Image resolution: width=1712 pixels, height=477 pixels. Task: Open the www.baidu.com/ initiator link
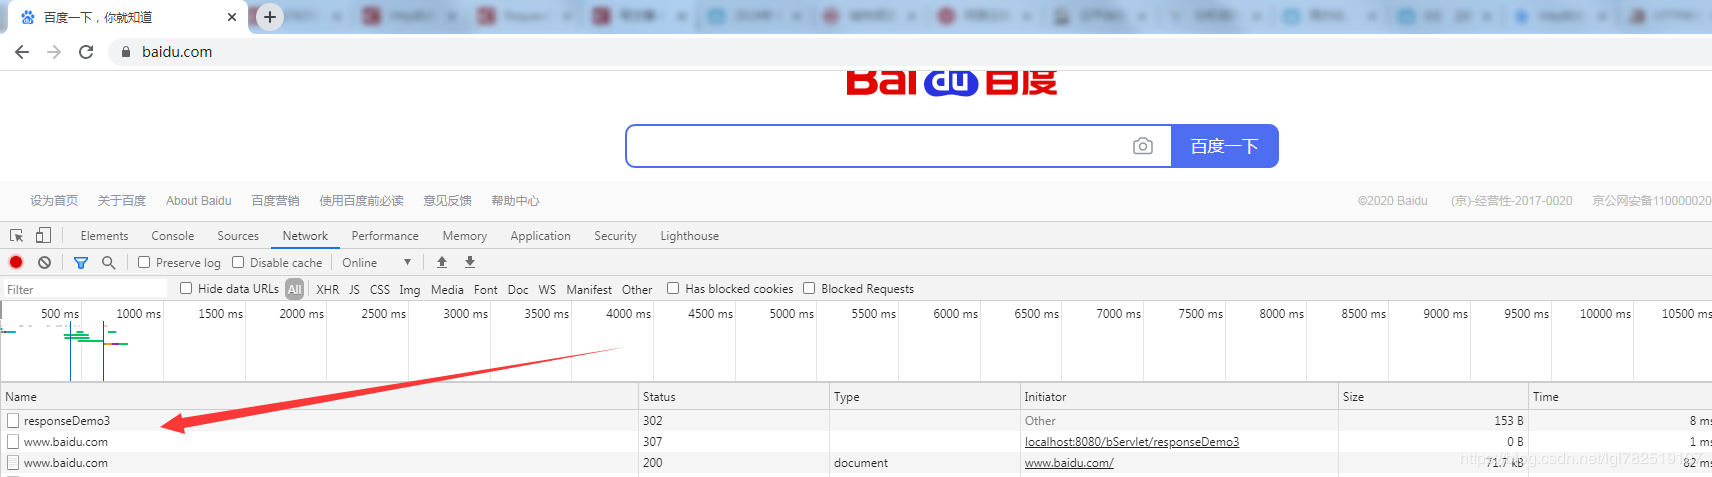tap(1069, 463)
